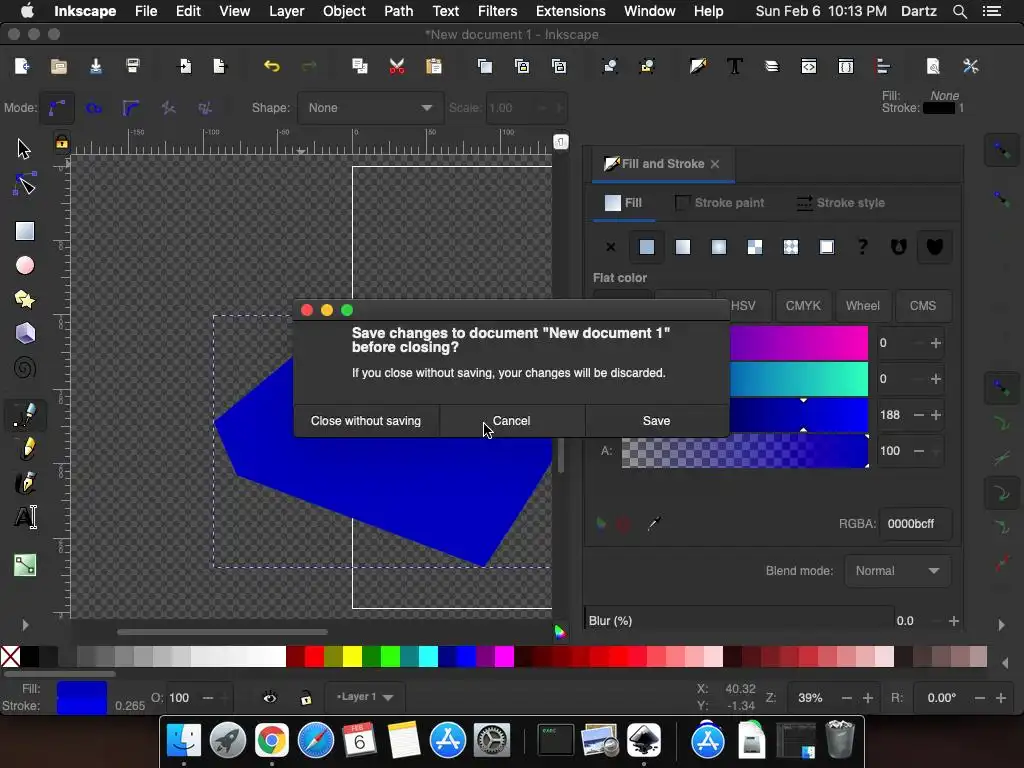Viewport: 1024px width, 768px height.
Task: Click the New document icon
Action: click(x=22, y=66)
